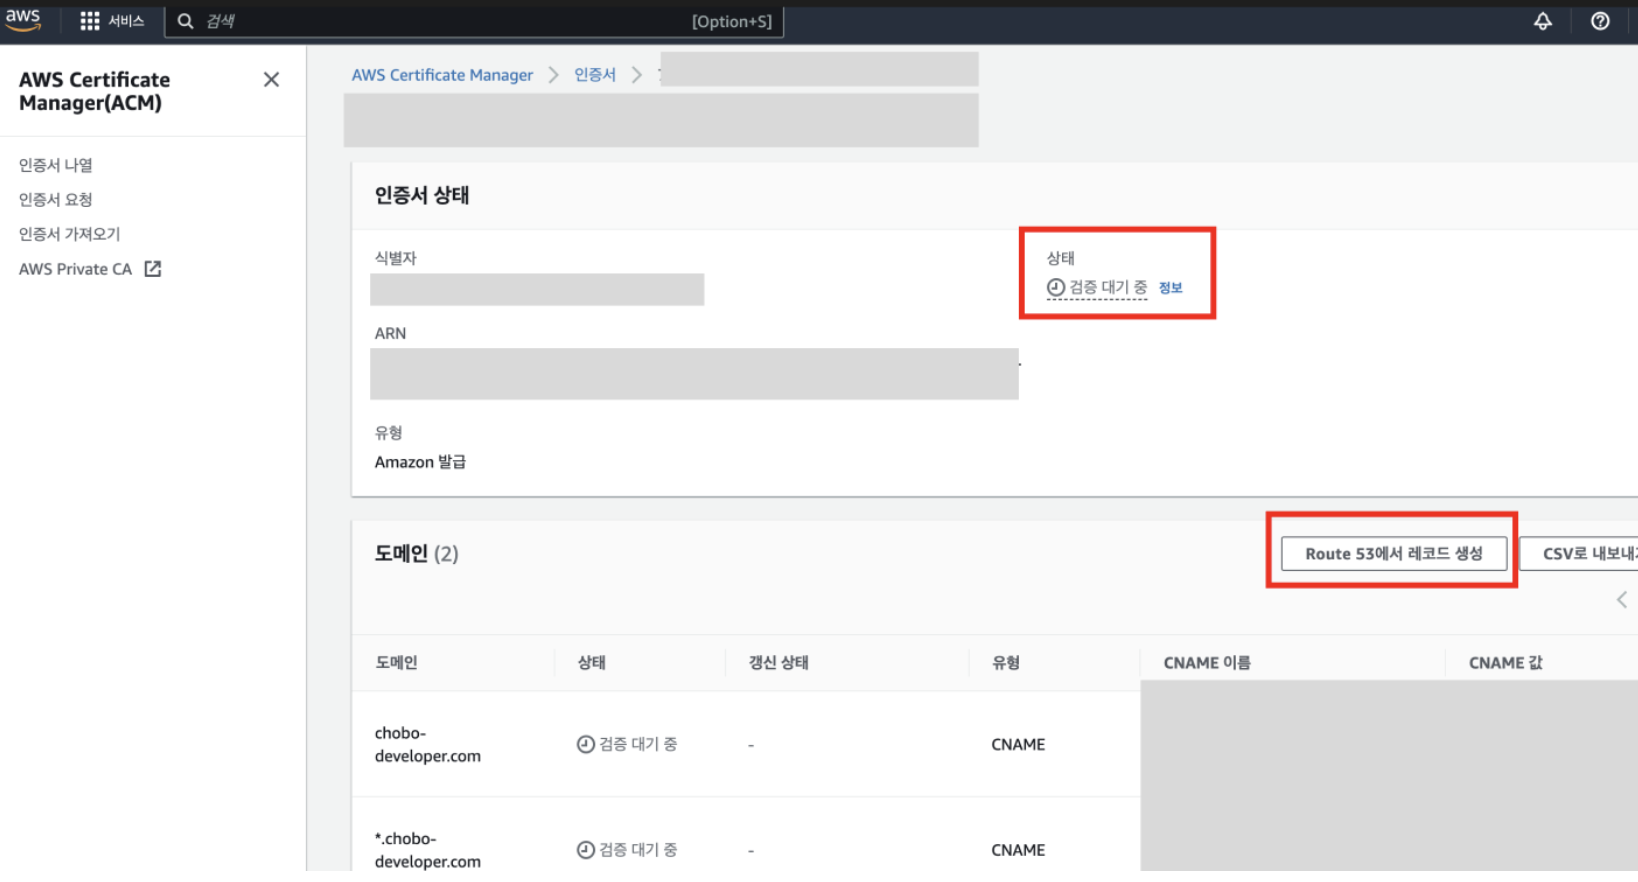Screen dimensions: 1638x882
Task: Click the CNAME 값 column header
Action: pyautogui.click(x=1506, y=663)
